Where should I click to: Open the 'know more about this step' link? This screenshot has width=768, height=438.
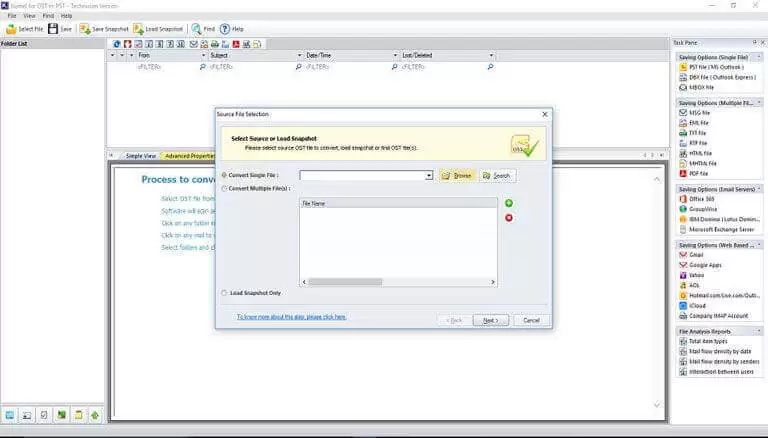click(x=291, y=316)
